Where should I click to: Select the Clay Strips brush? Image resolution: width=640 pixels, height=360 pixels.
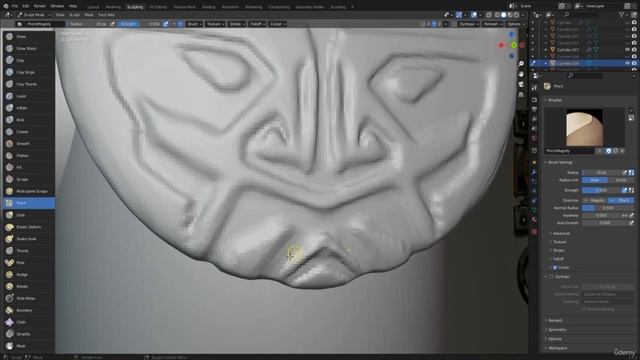tap(29, 72)
